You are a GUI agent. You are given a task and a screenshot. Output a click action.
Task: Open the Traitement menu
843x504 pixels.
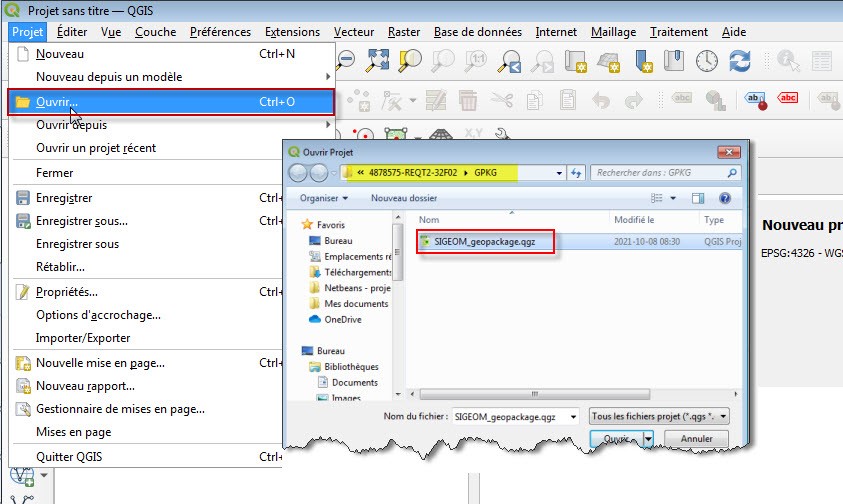click(678, 32)
